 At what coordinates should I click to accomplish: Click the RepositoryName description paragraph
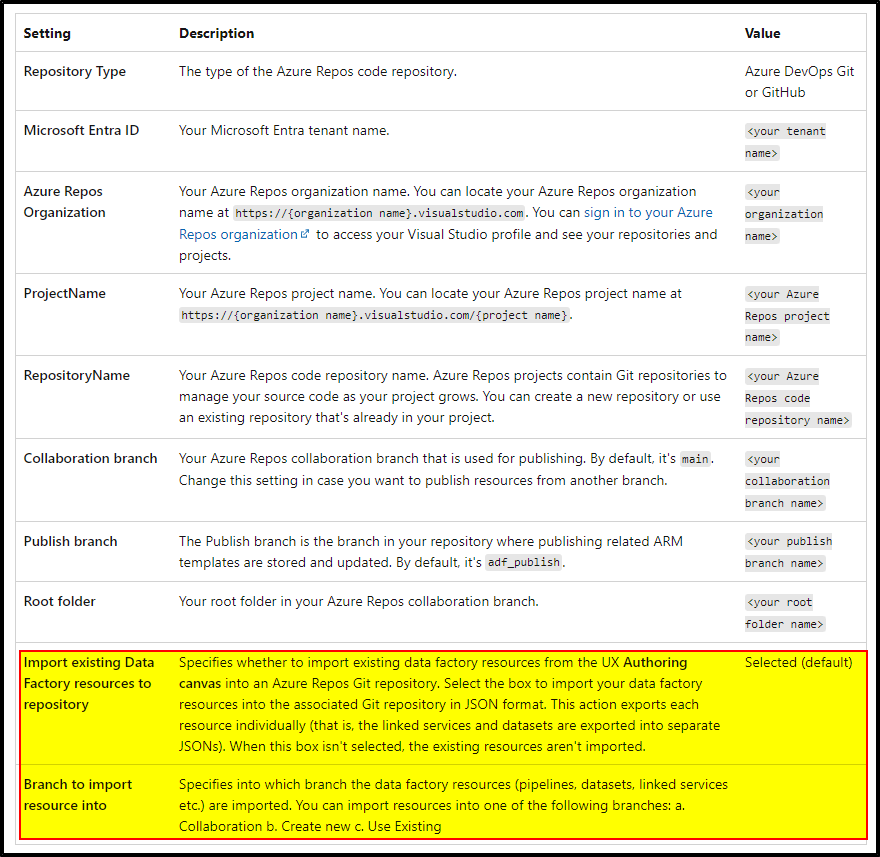click(452, 396)
